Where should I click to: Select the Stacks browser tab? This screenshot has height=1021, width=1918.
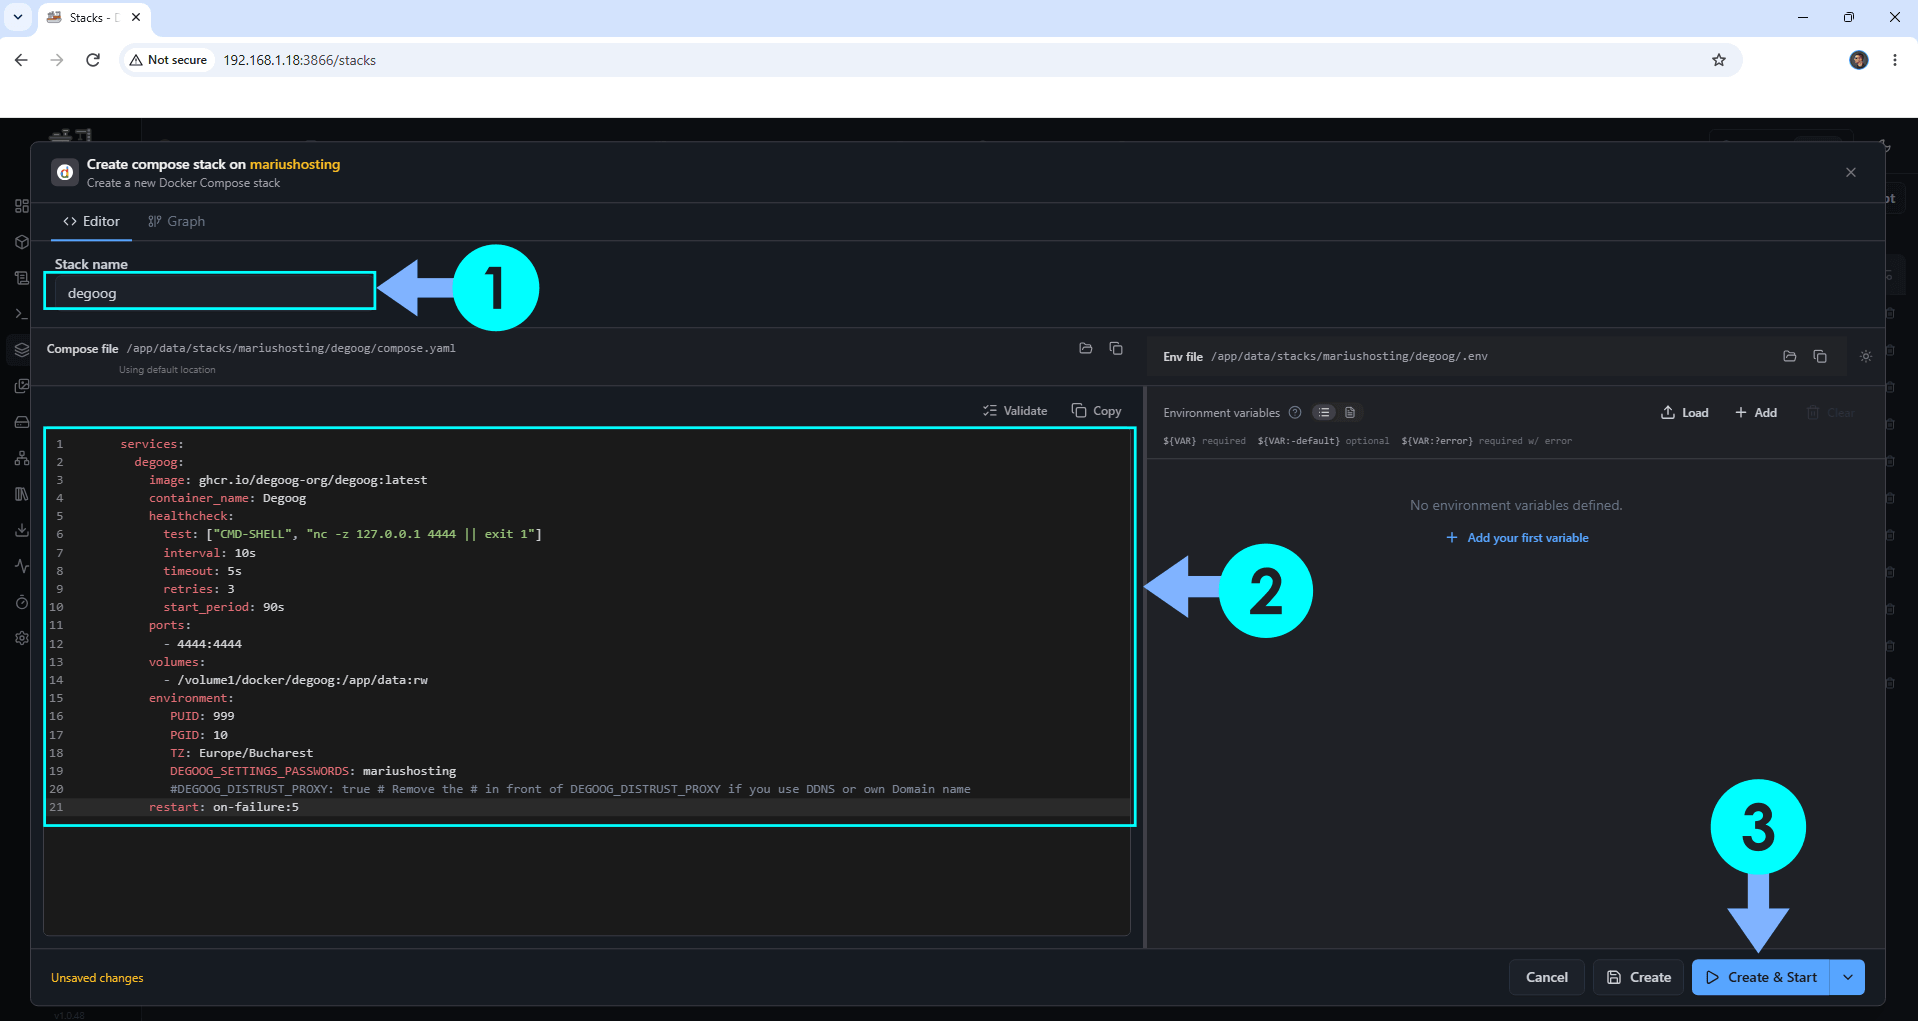pos(94,17)
